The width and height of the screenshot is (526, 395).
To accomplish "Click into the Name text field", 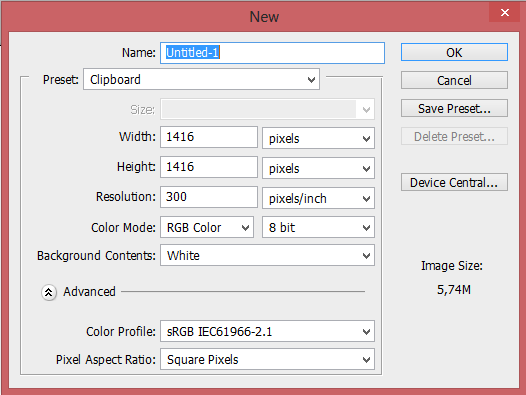I will [x=272, y=53].
